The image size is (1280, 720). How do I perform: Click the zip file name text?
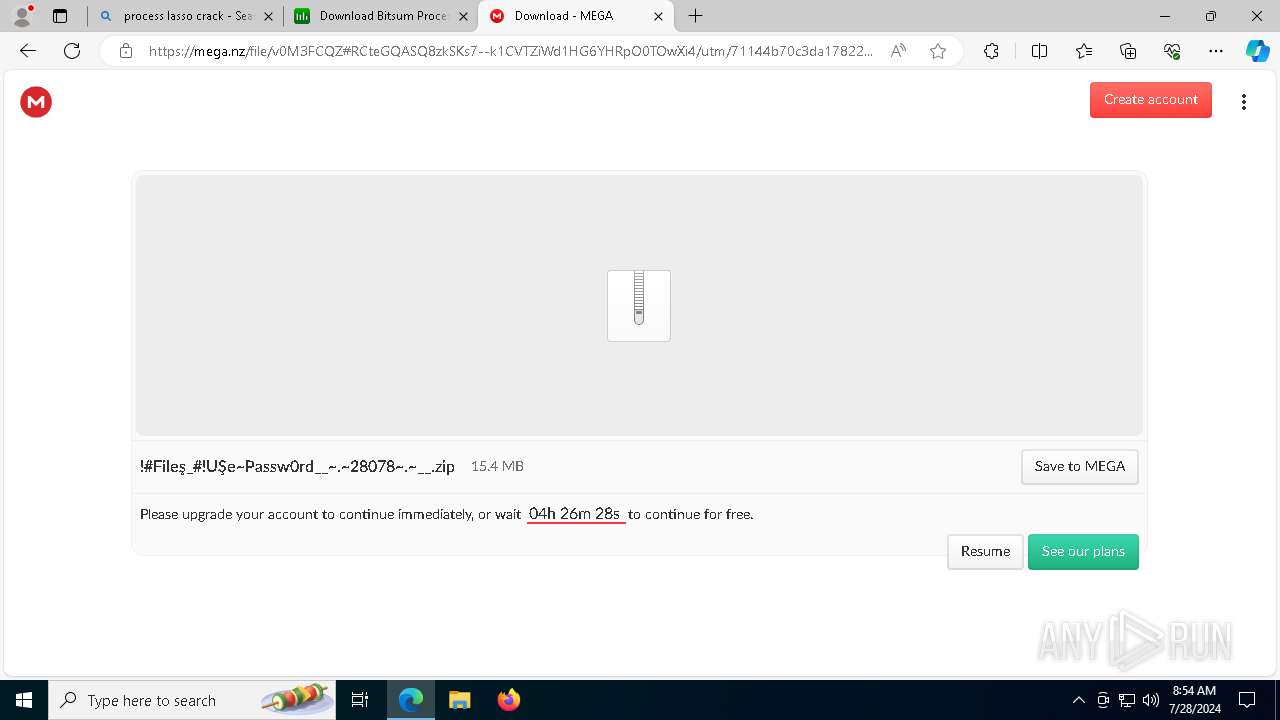[x=298, y=467]
